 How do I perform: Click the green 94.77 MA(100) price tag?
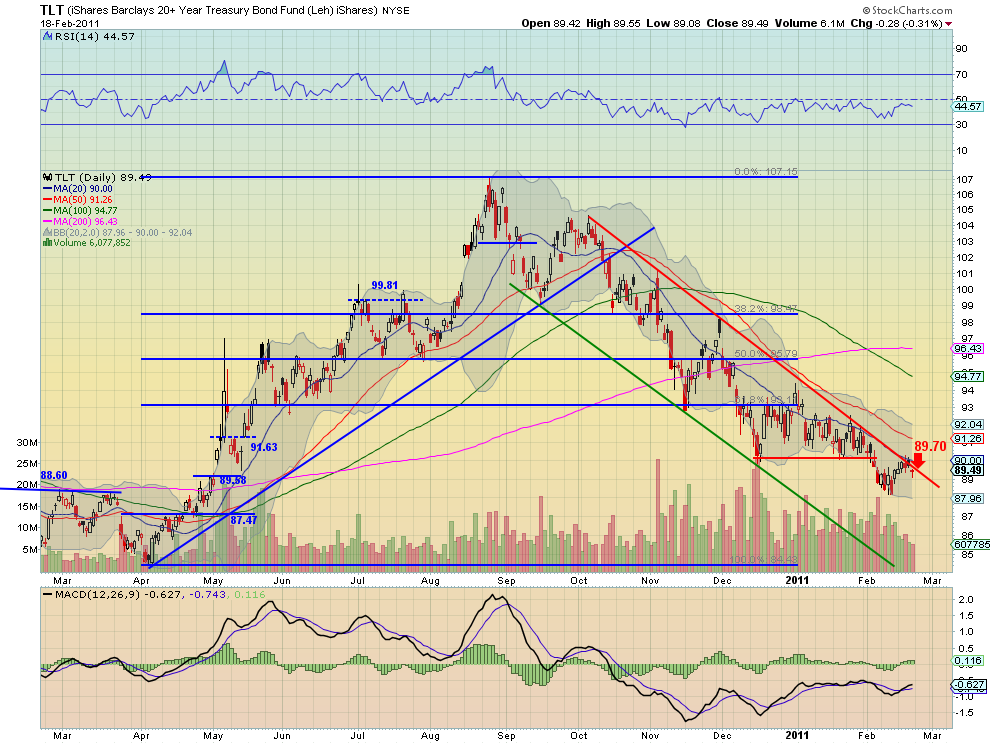click(967, 376)
